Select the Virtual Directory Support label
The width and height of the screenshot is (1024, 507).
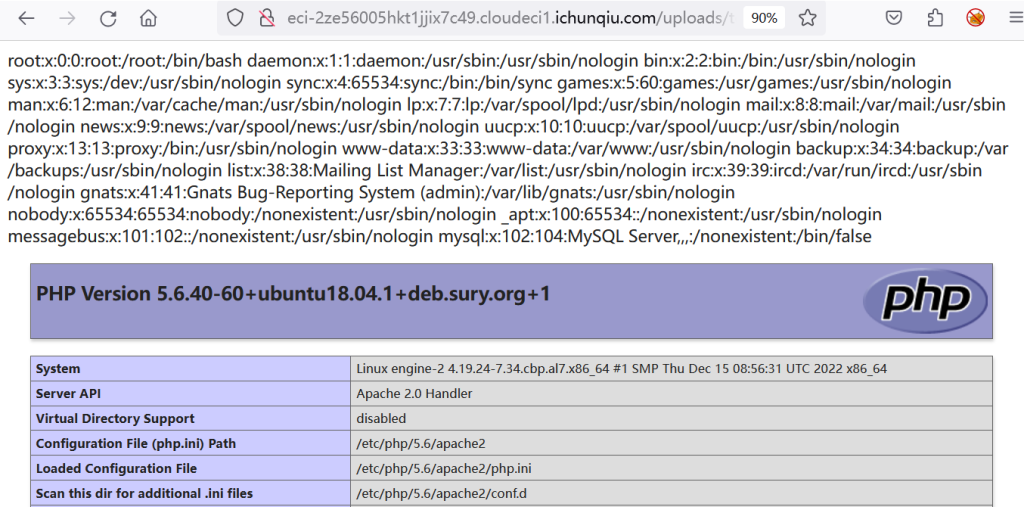pyautogui.click(x=115, y=418)
